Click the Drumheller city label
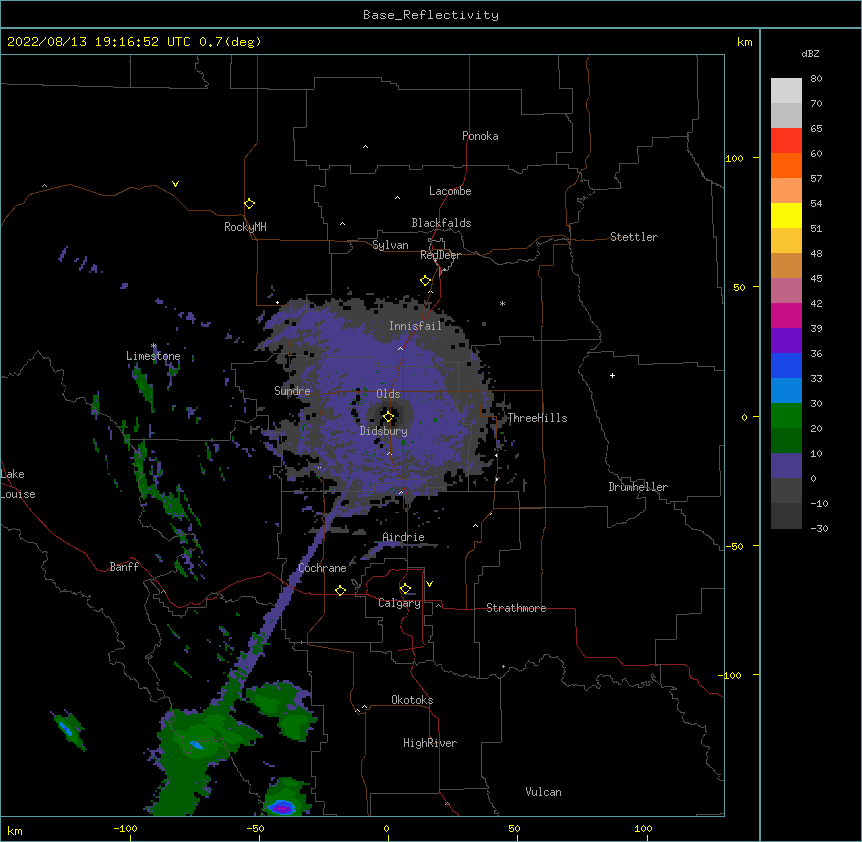The width and height of the screenshot is (862, 842). coord(638,487)
